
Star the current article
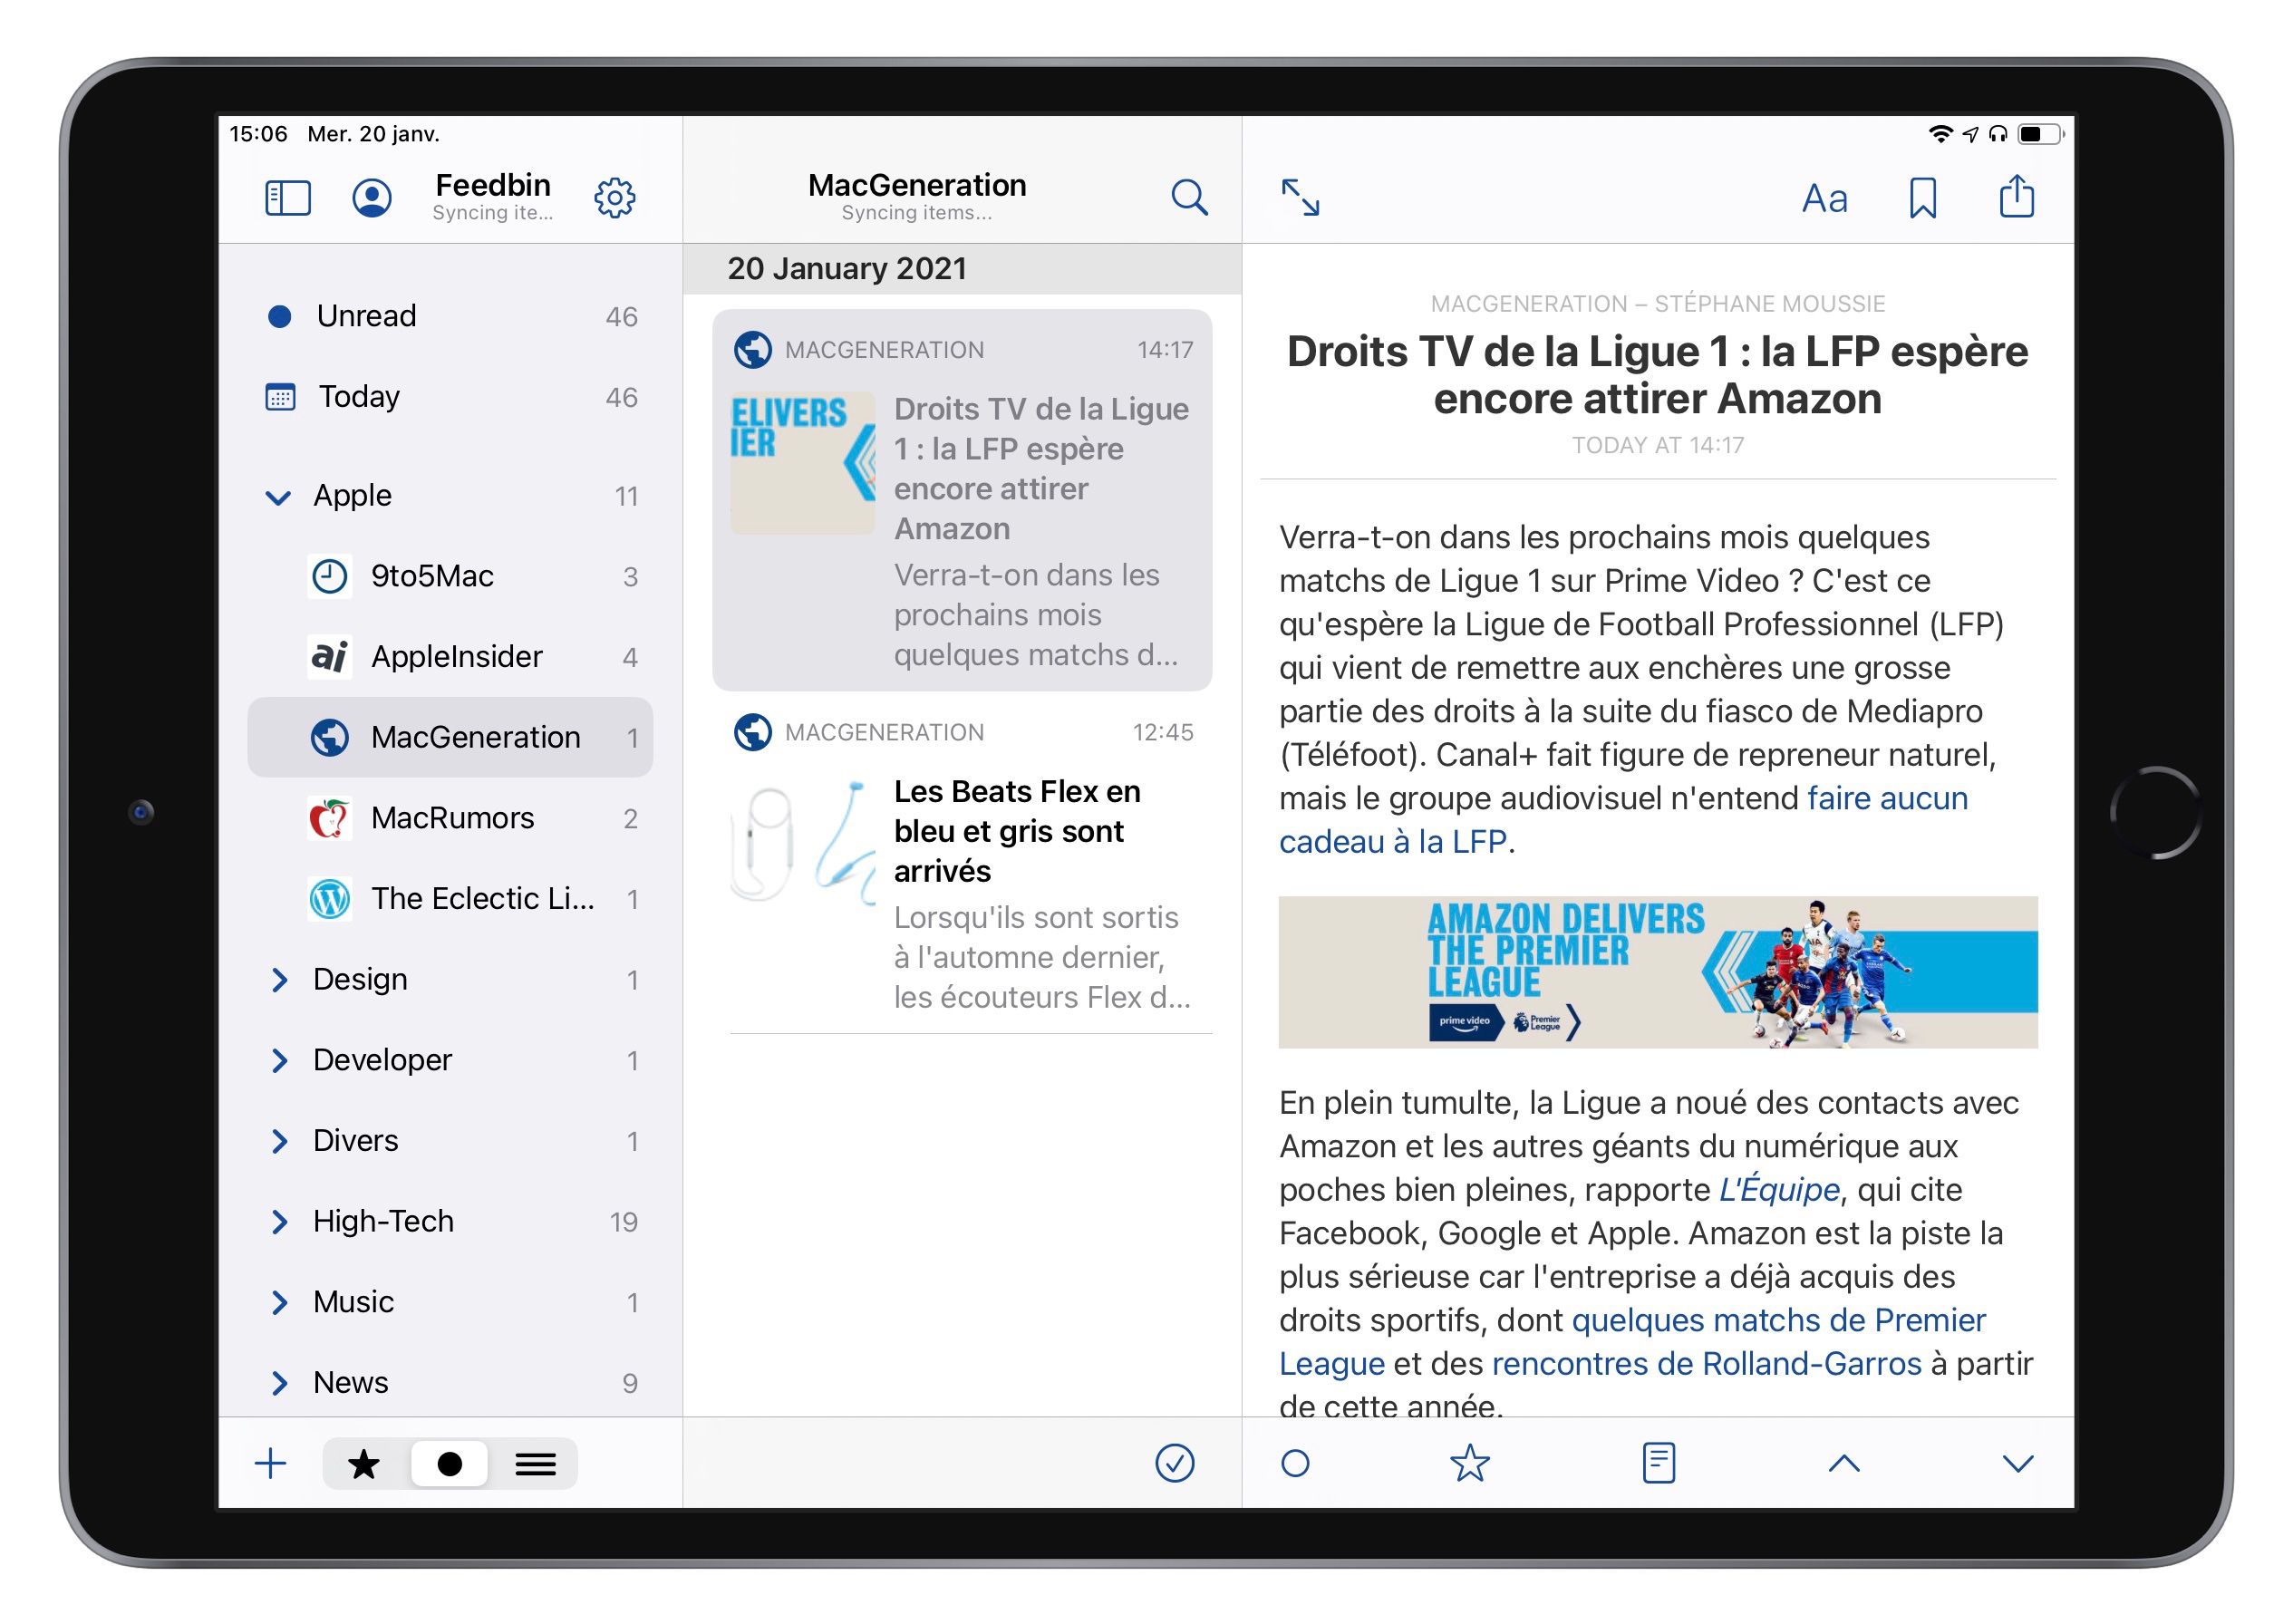point(1469,1463)
